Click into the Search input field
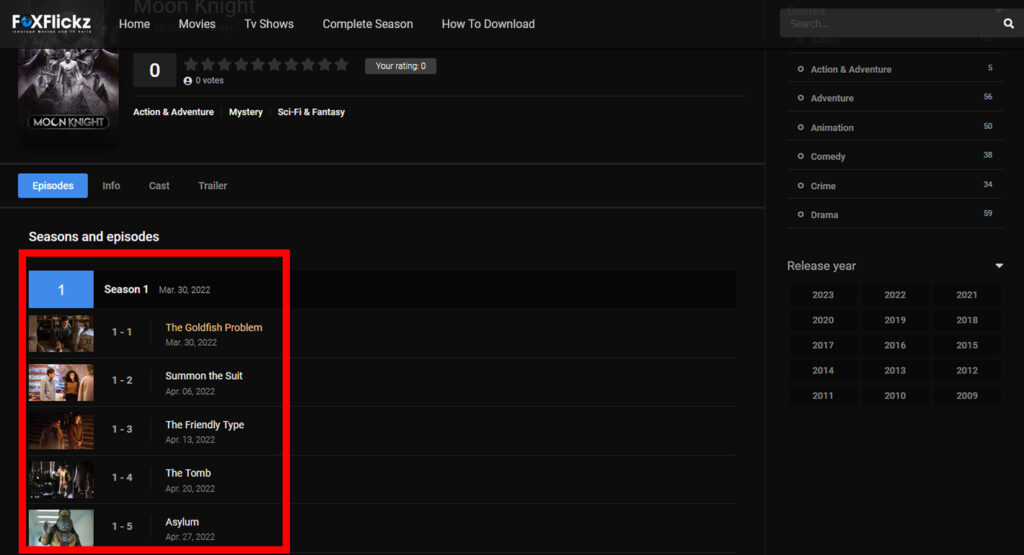The width and height of the screenshot is (1024, 555). 891,24
